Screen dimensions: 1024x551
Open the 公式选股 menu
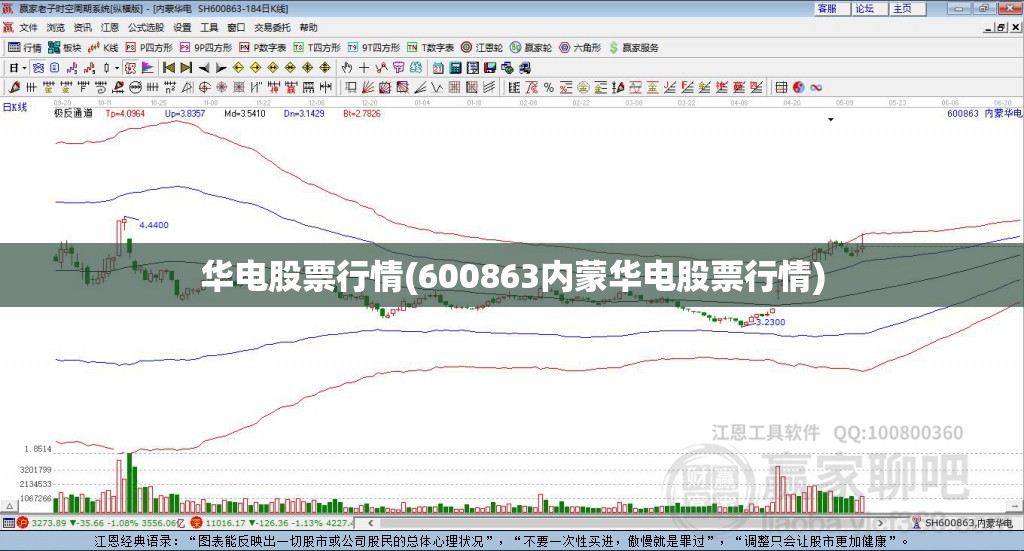pyautogui.click(x=146, y=27)
